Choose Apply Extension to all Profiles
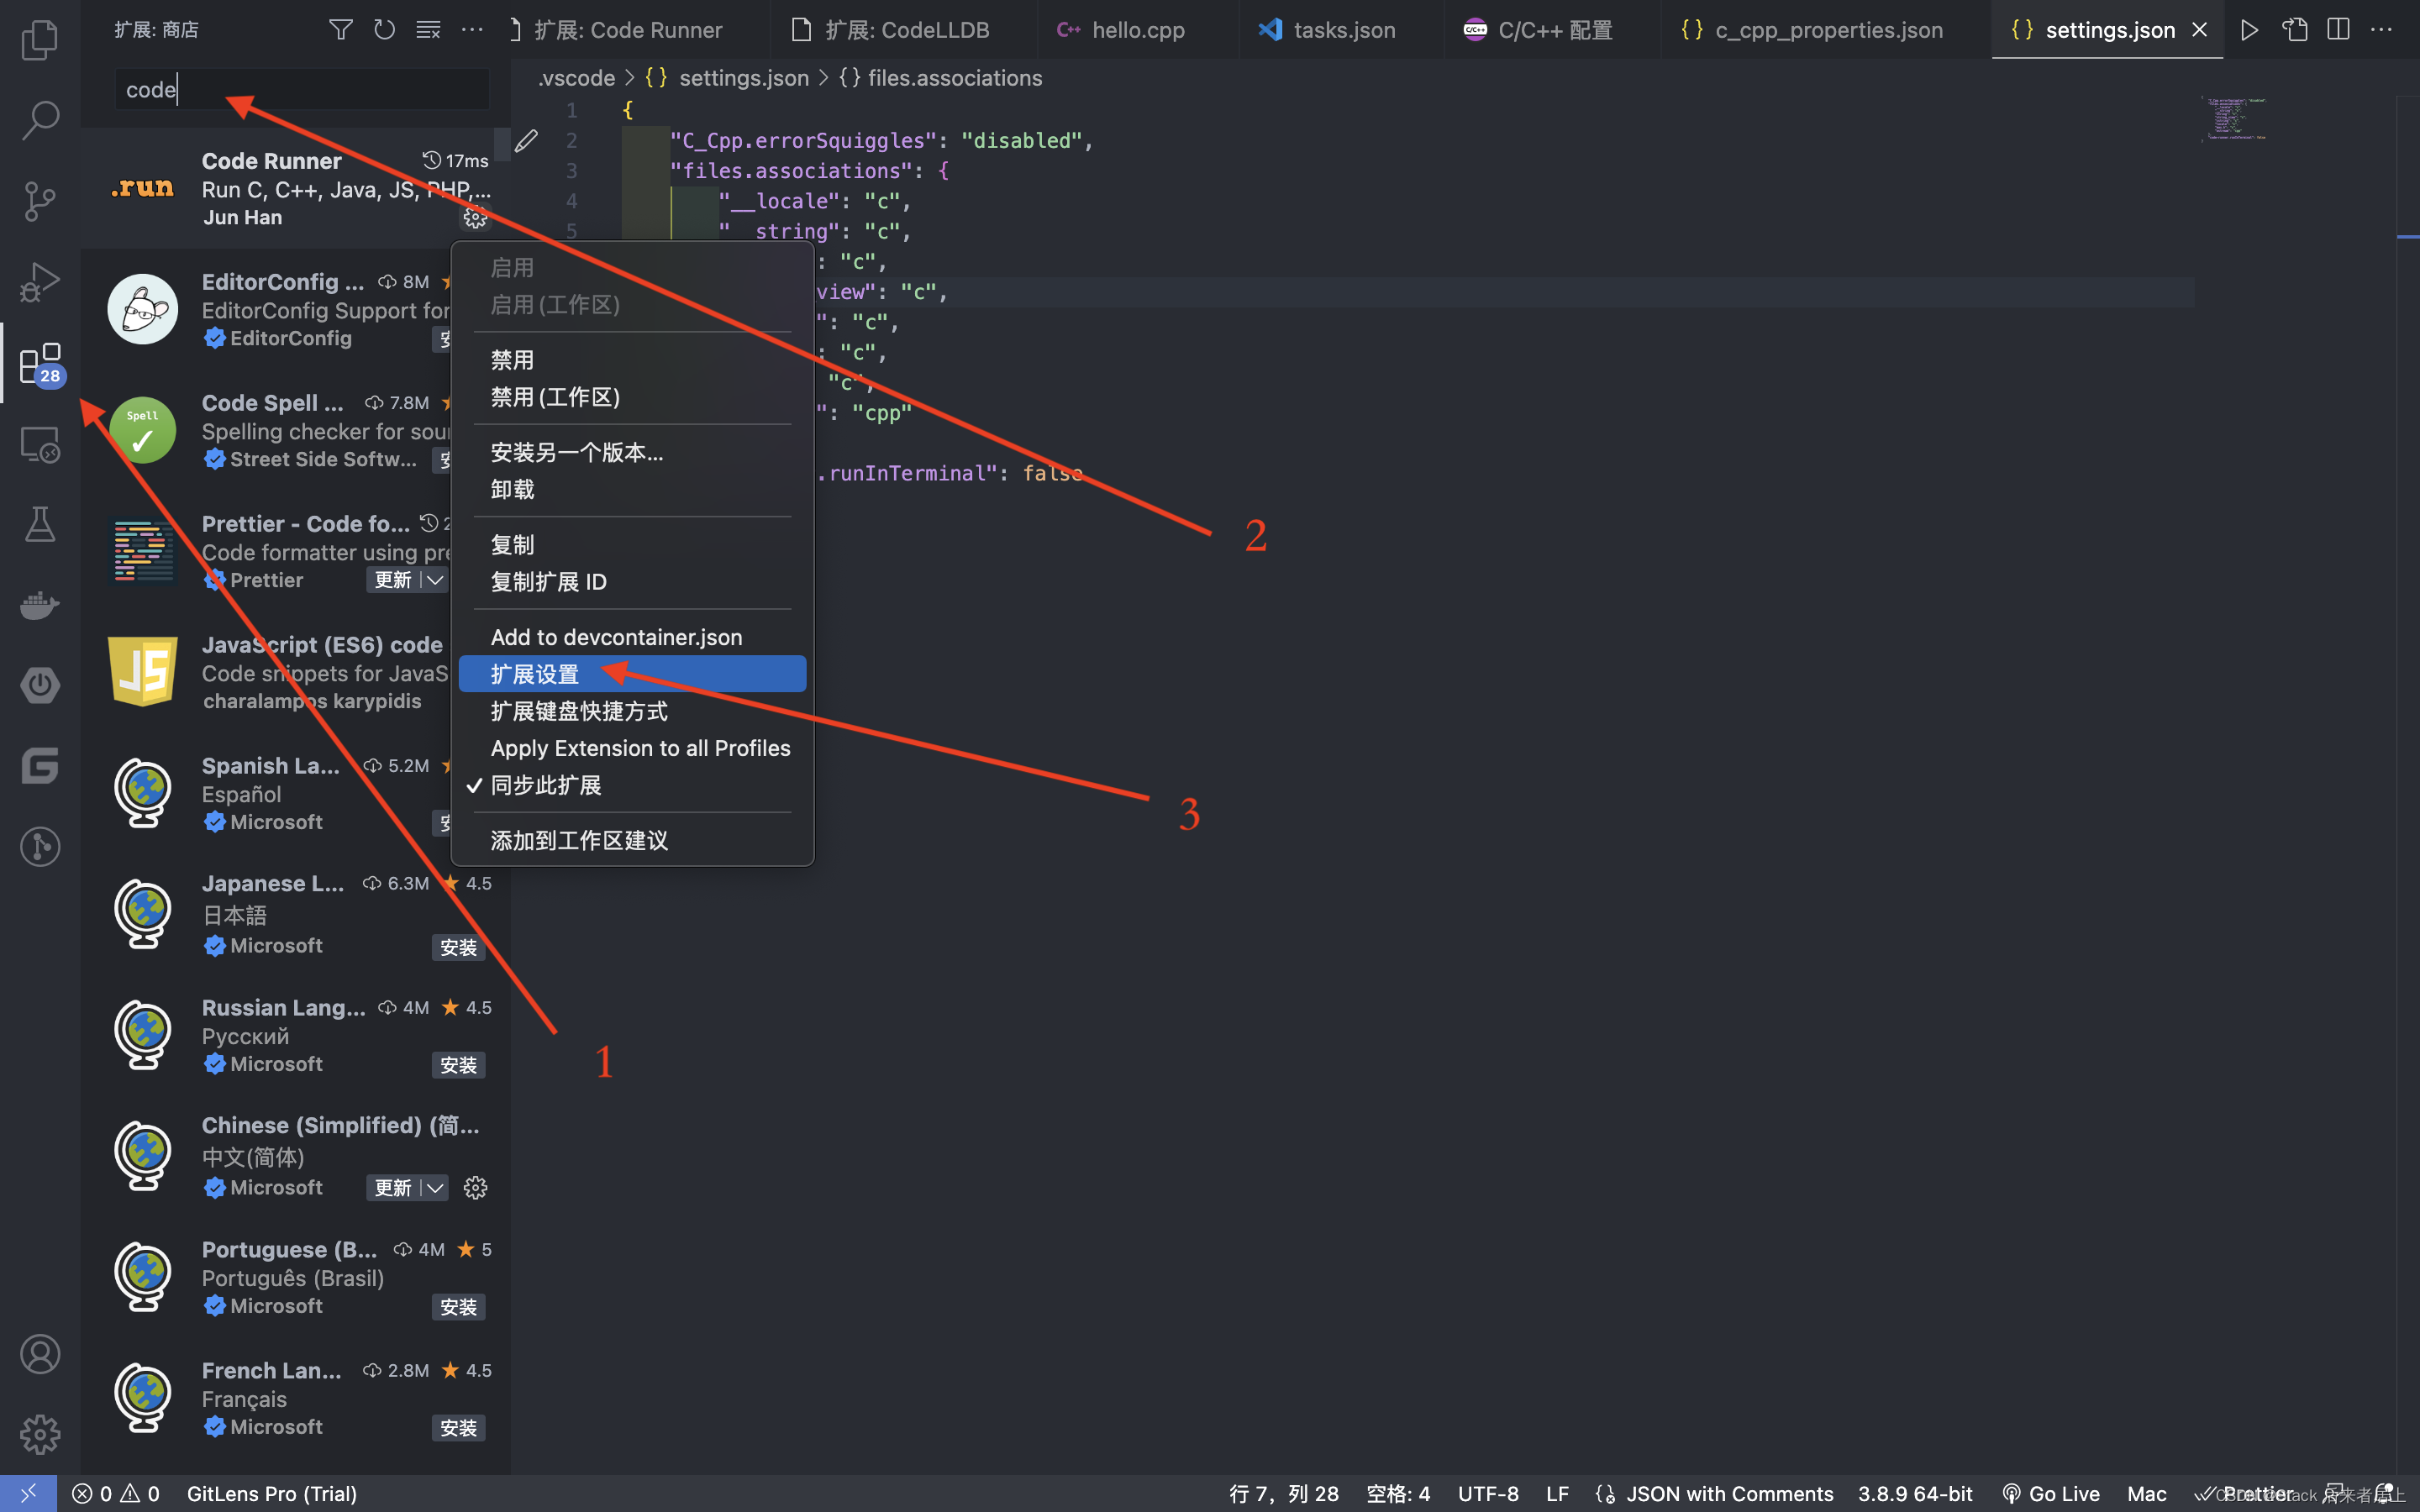The width and height of the screenshot is (2420, 1512). (x=632, y=748)
